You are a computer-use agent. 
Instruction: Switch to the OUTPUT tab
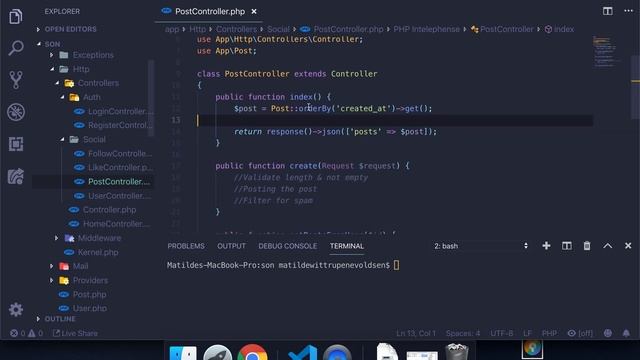[231, 246]
